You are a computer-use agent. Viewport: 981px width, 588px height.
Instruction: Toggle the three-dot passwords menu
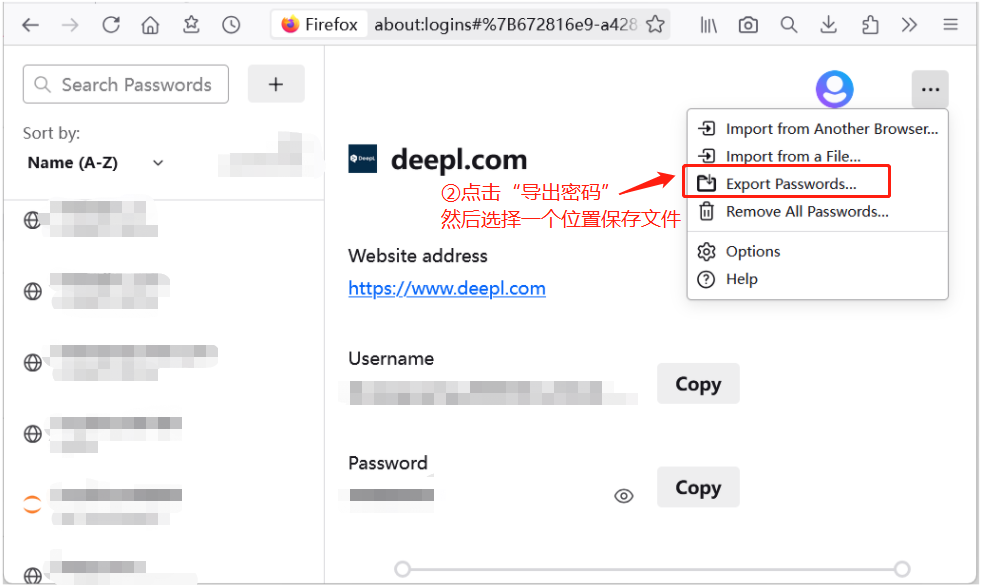click(x=930, y=89)
